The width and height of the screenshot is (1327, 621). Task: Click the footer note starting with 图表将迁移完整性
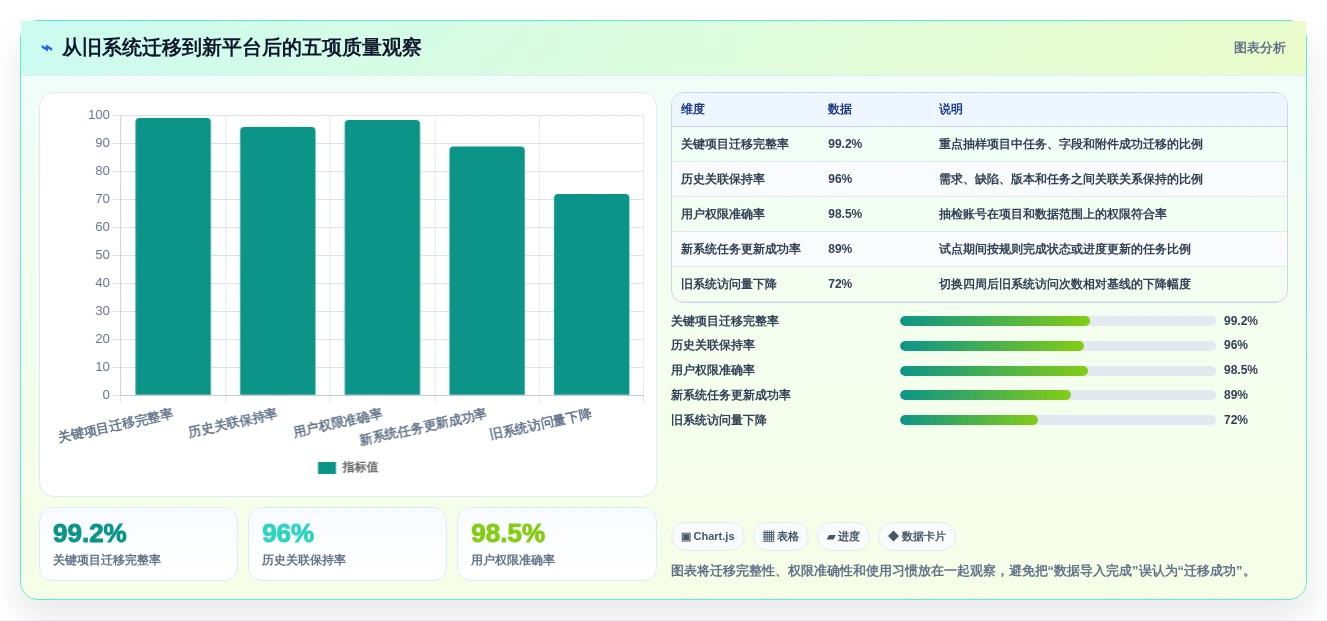pos(962,571)
